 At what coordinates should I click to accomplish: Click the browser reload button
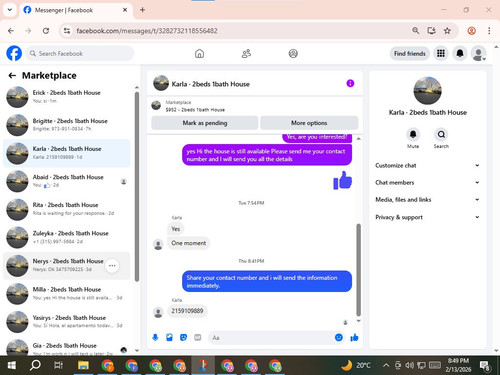point(46,31)
